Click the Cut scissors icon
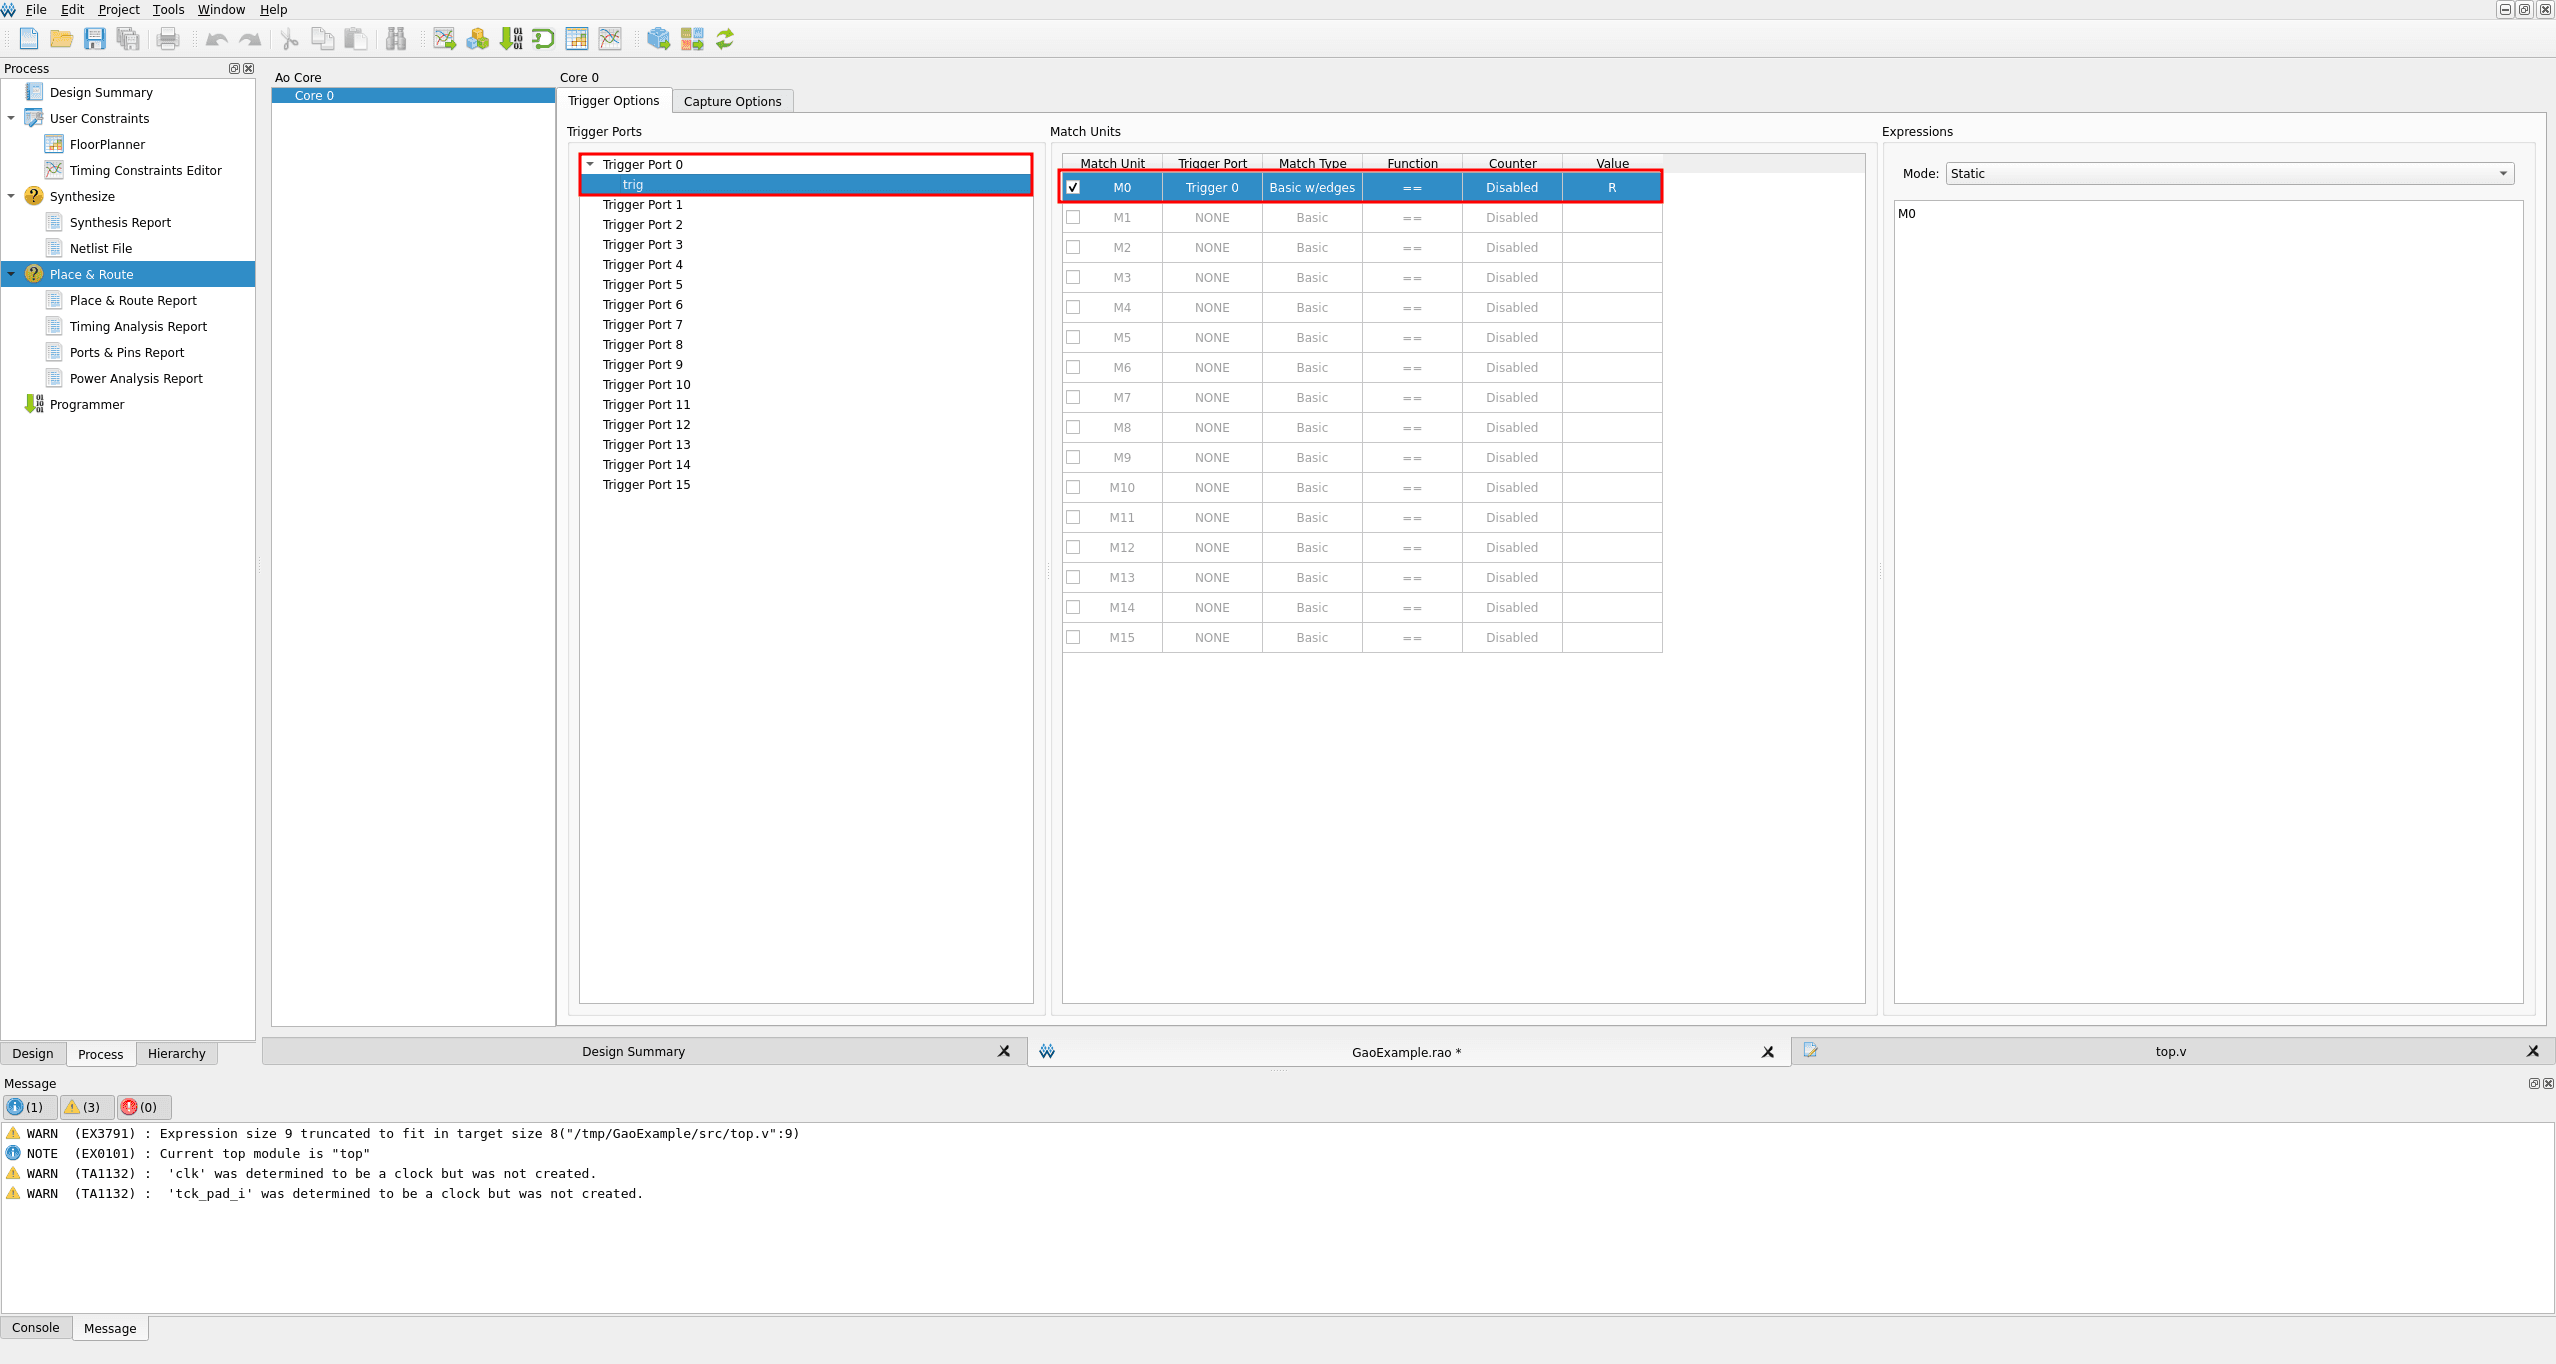This screenshot has height=1364, width=2556. coord(290,39)
